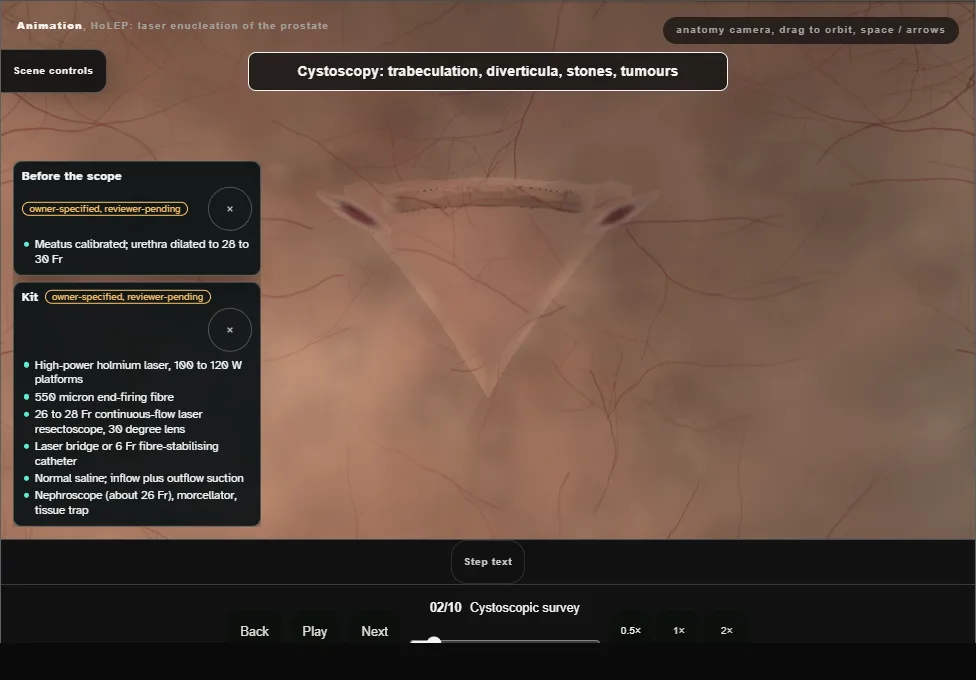This screenshot has height=680, width=976.
Task: Go Back to previous step
Action: click(x=255, y=631)
